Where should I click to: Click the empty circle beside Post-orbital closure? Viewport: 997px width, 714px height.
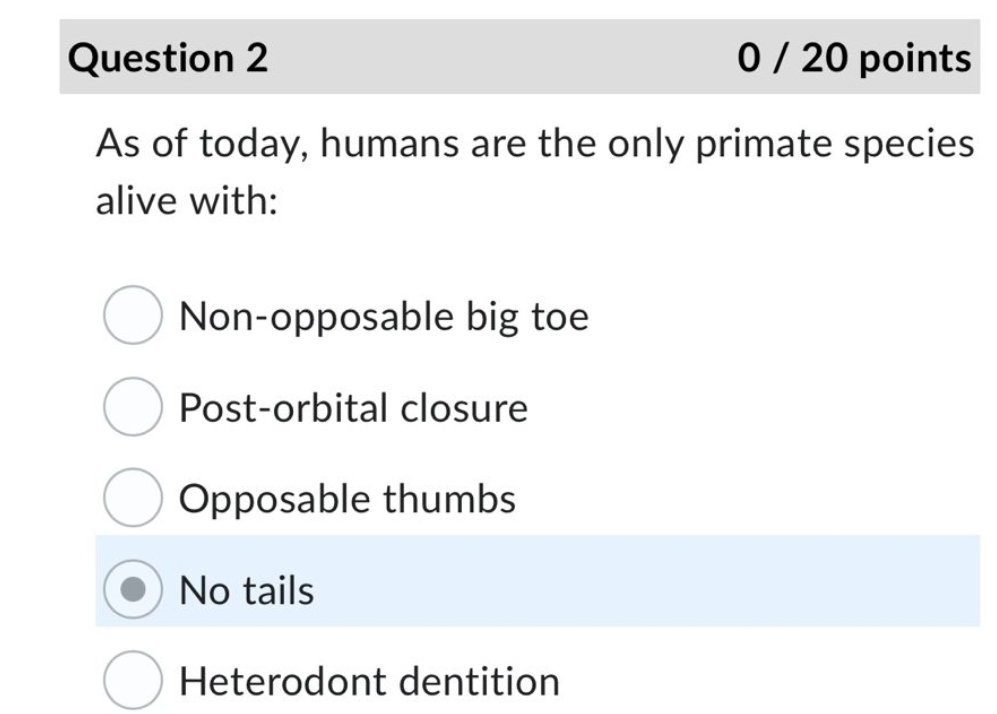point(131,407)
